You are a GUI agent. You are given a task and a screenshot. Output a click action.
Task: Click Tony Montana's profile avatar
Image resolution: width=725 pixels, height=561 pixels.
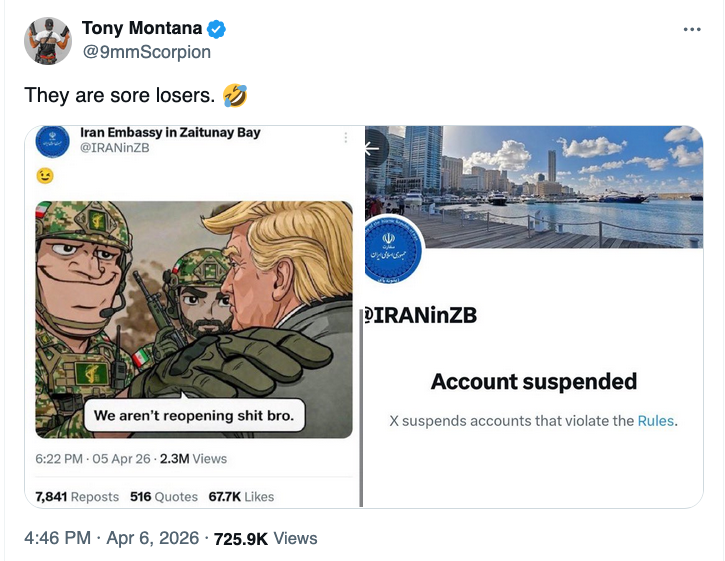(x=48, y=41)
